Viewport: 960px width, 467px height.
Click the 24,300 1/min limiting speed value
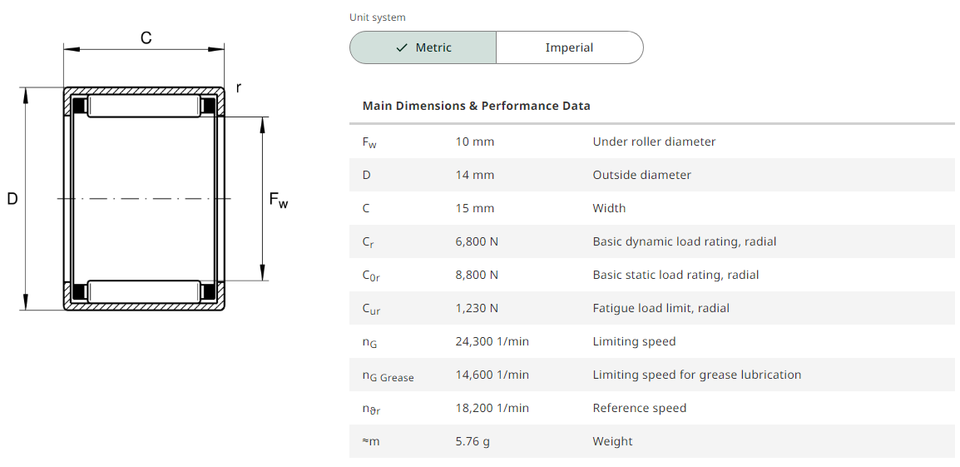[x=492, y=342]
